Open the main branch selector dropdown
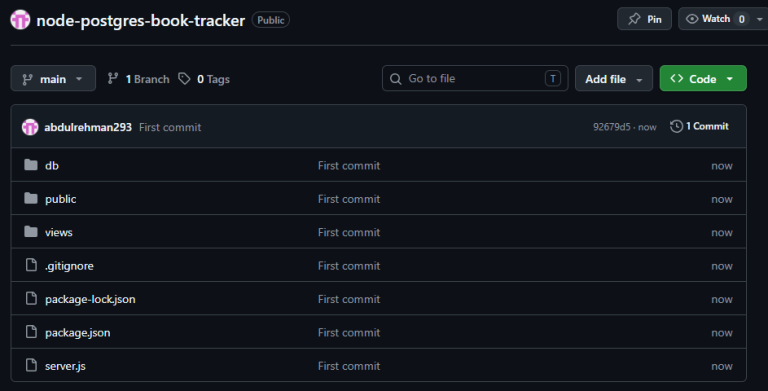The image size is (768, 391). (53, 78)
